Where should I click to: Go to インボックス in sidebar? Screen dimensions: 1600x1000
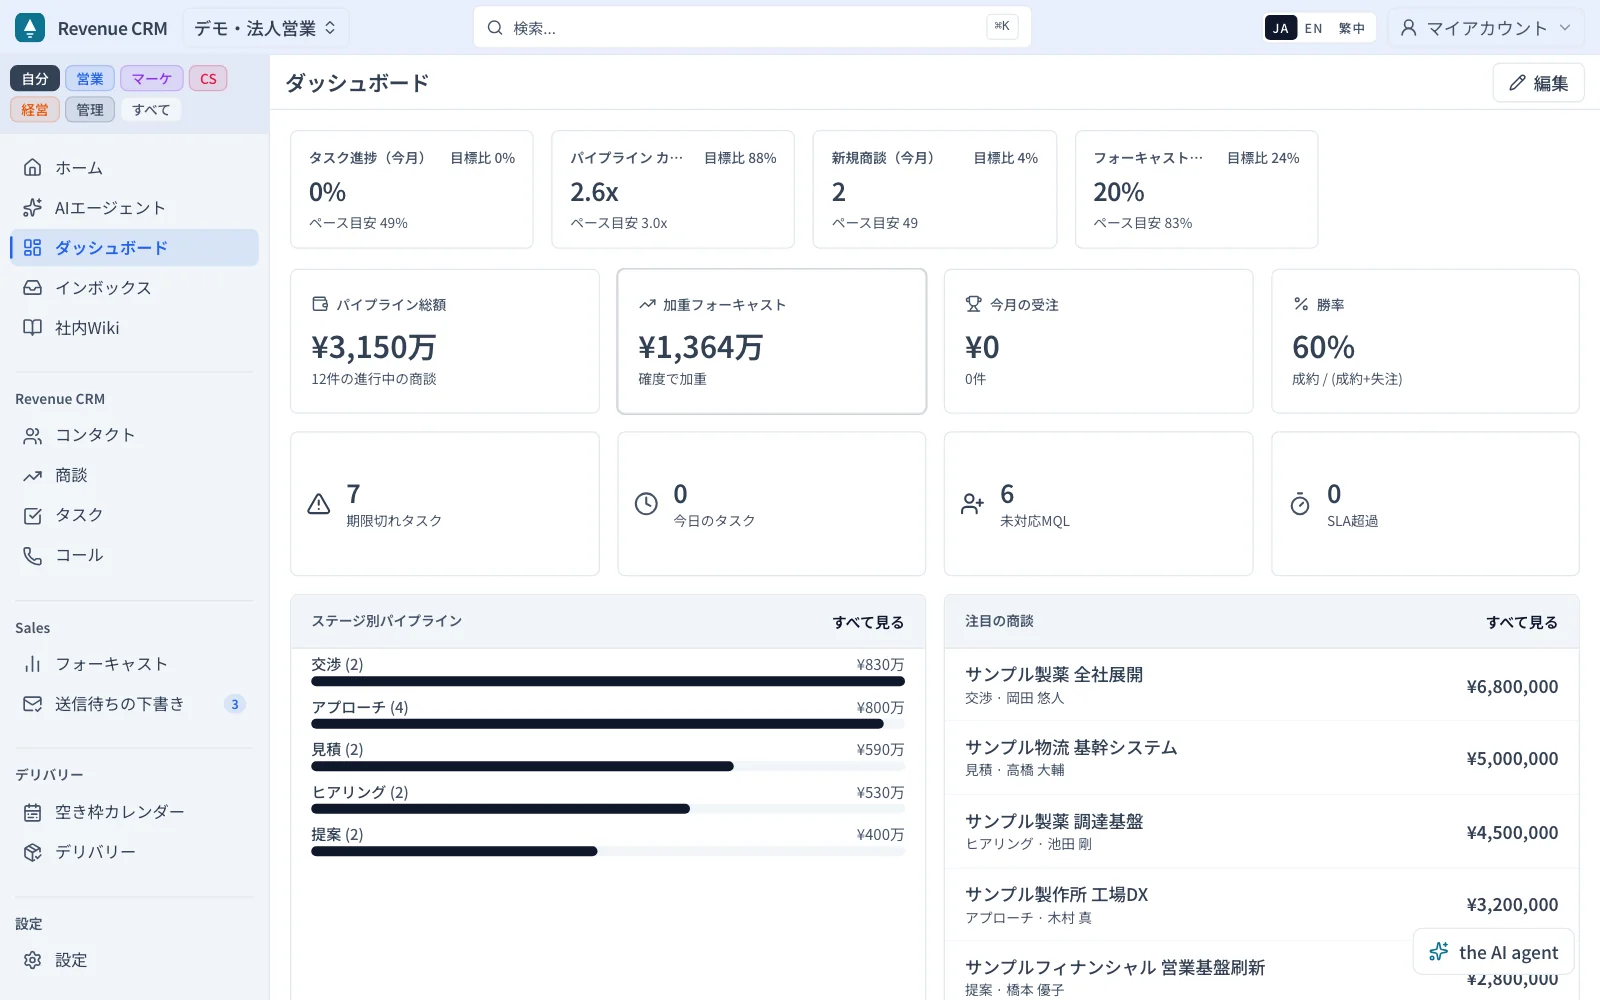pos(134,288)
